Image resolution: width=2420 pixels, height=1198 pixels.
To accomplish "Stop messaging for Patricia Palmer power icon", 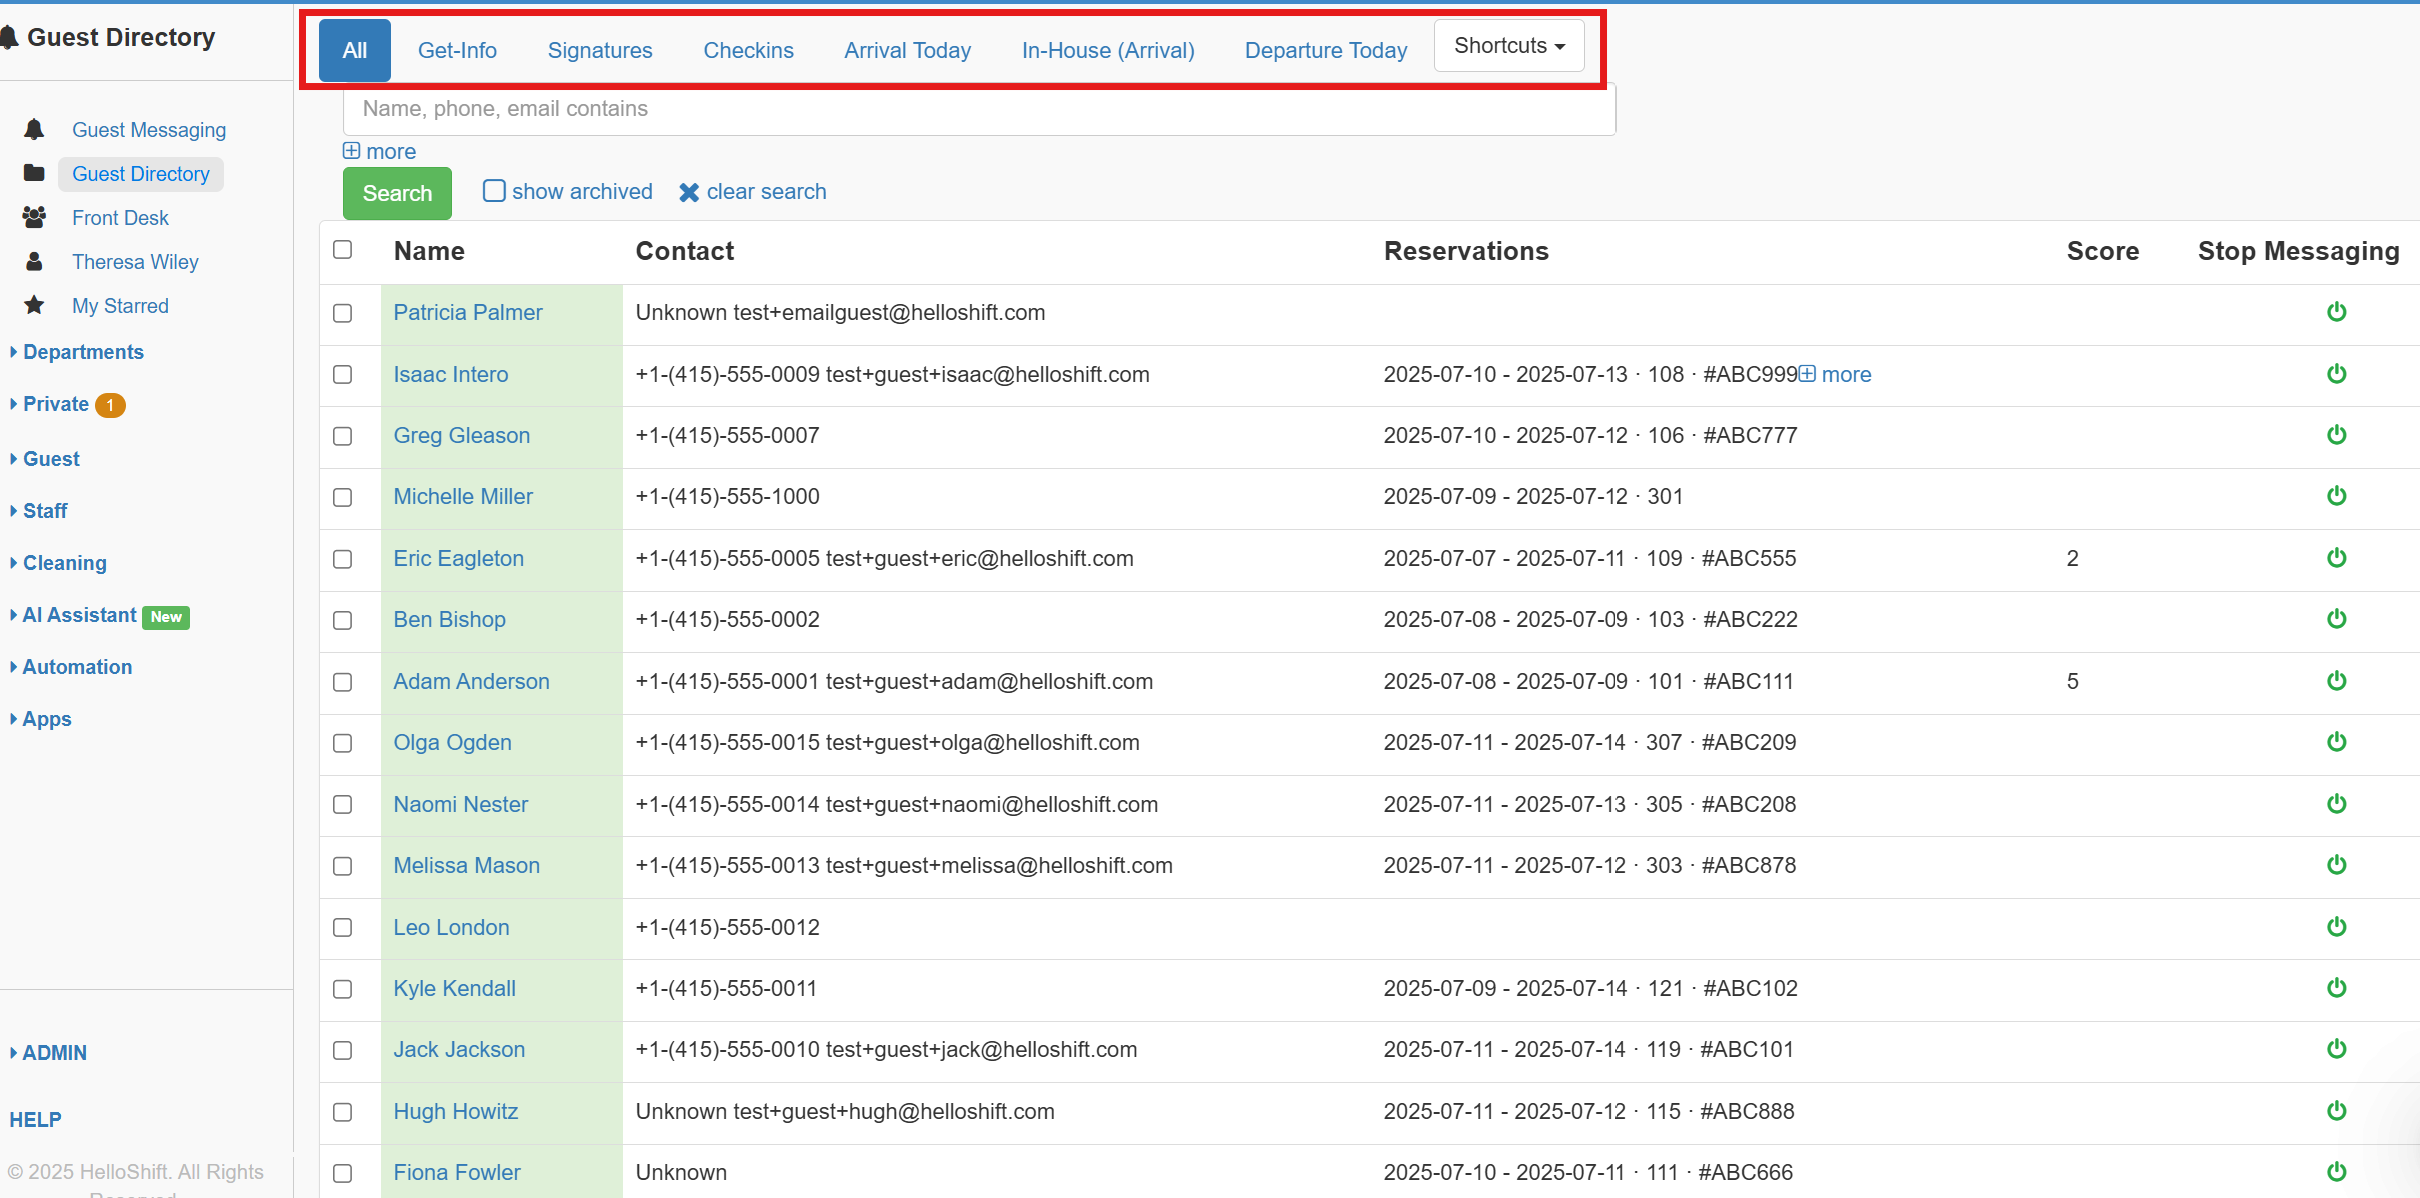I will click(2336, 312).
